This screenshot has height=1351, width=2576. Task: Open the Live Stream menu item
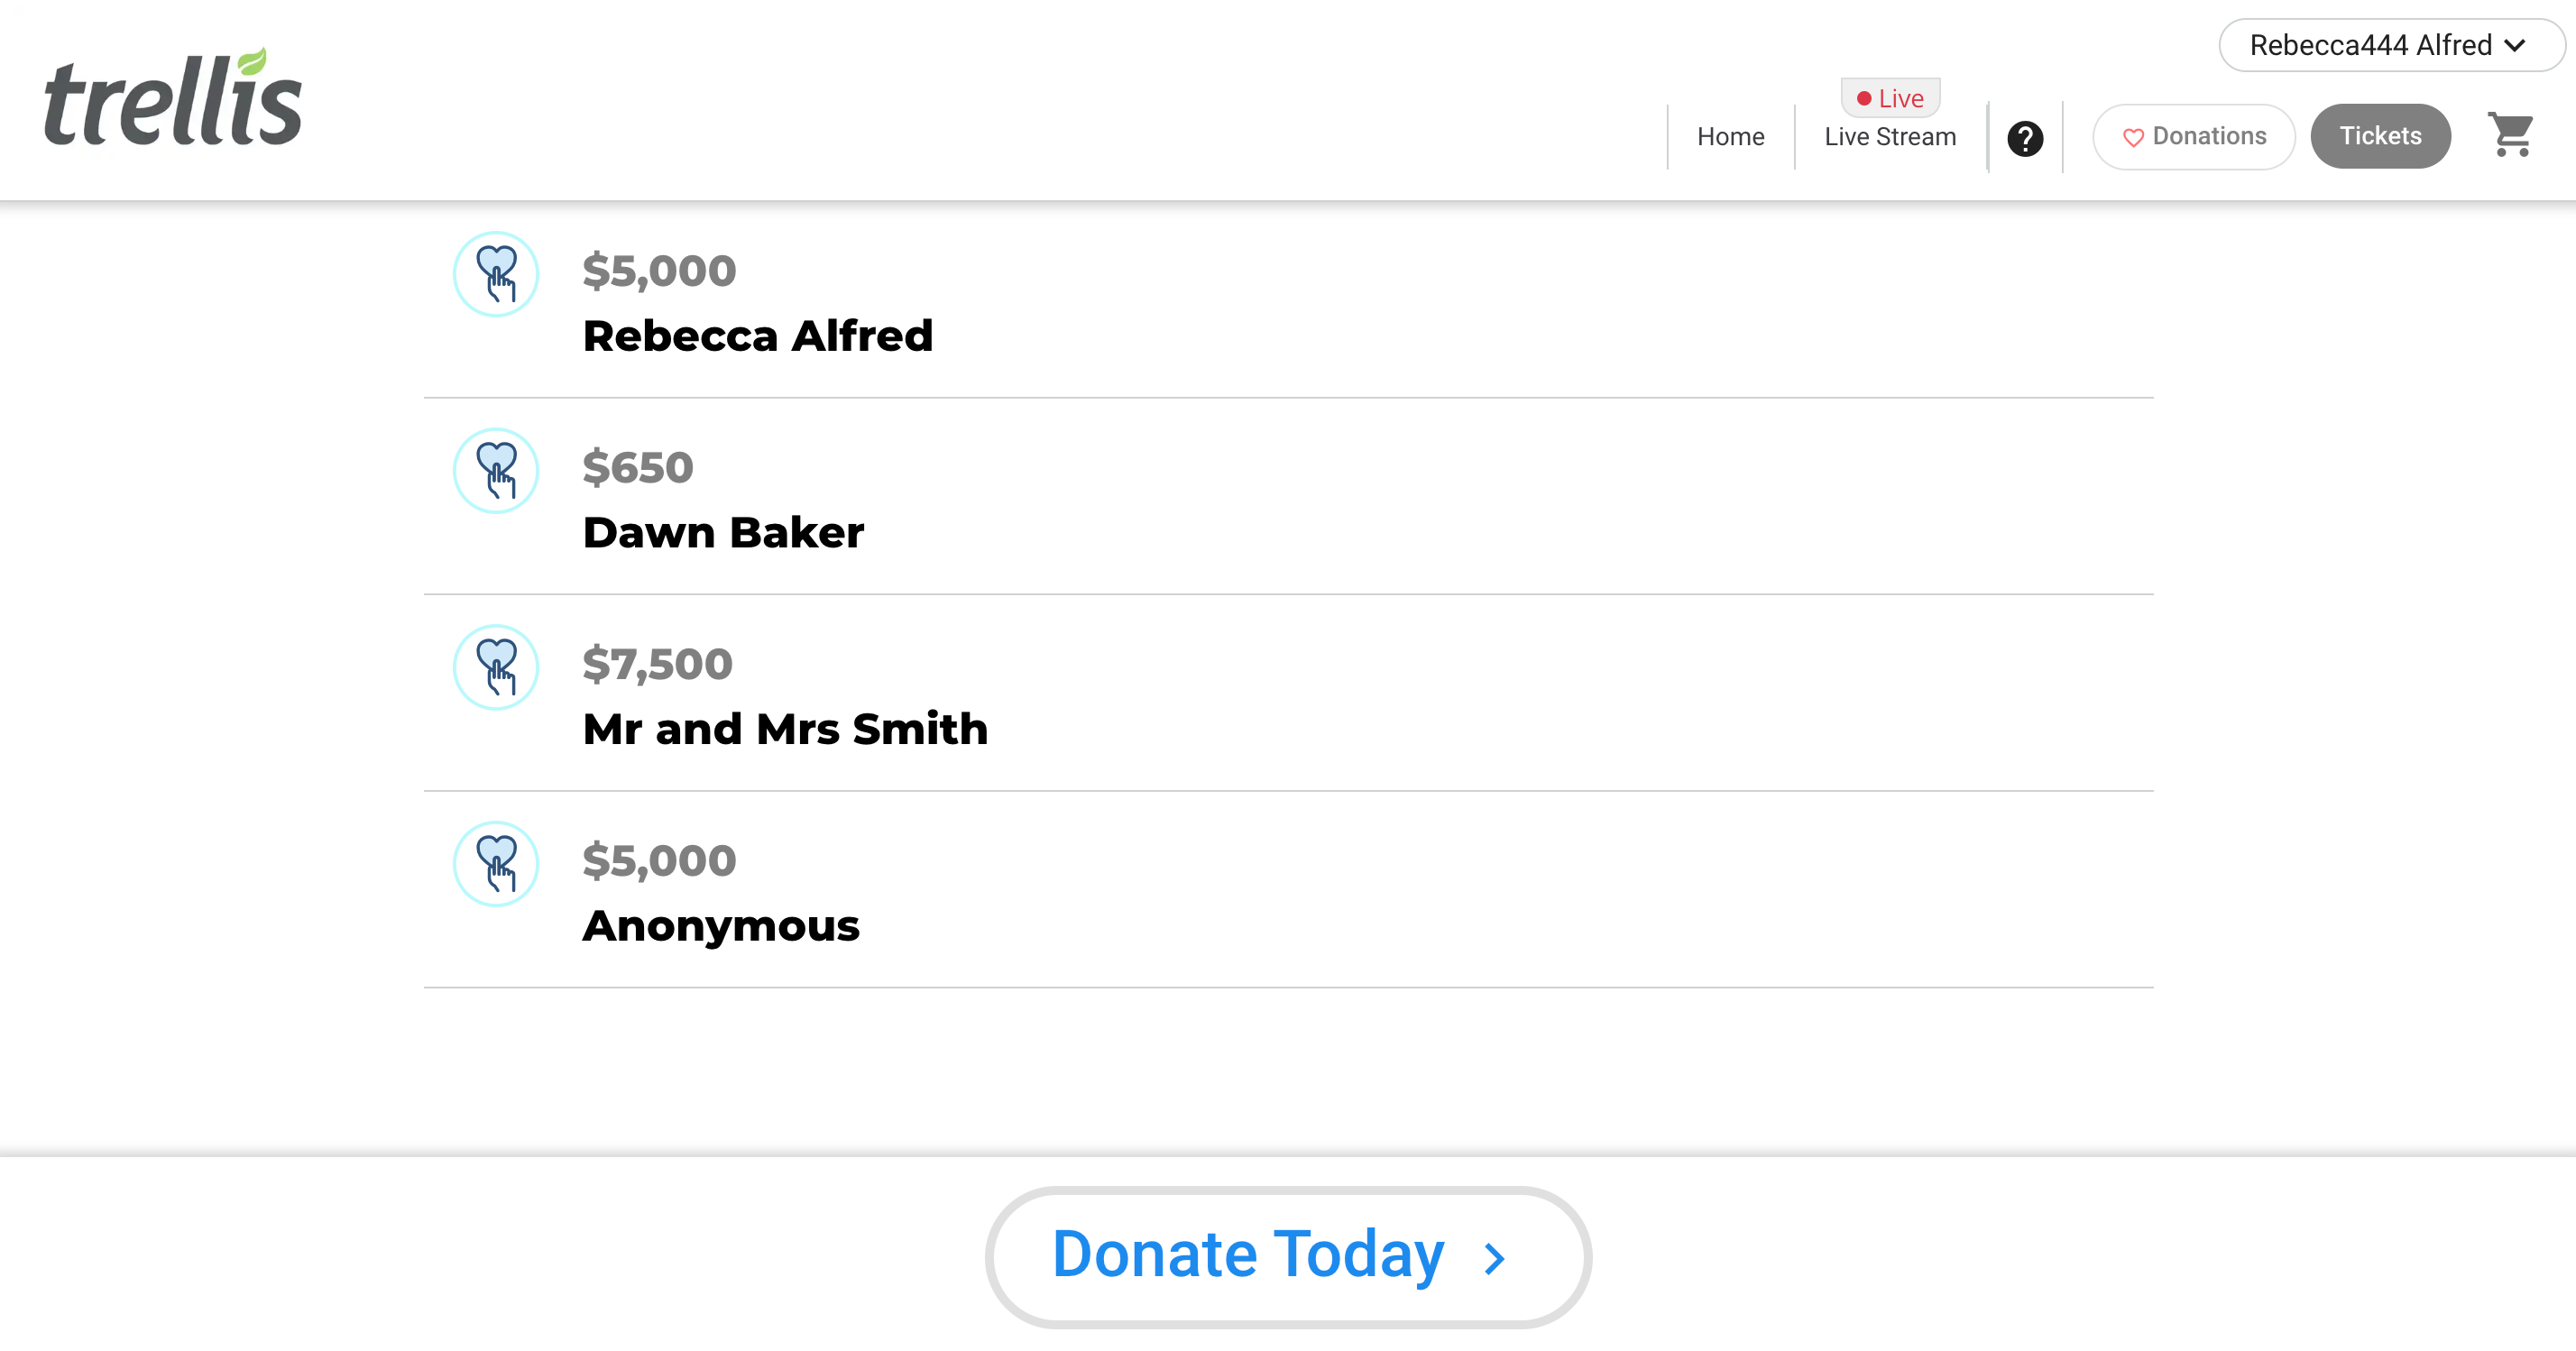tap(1889, 137)
